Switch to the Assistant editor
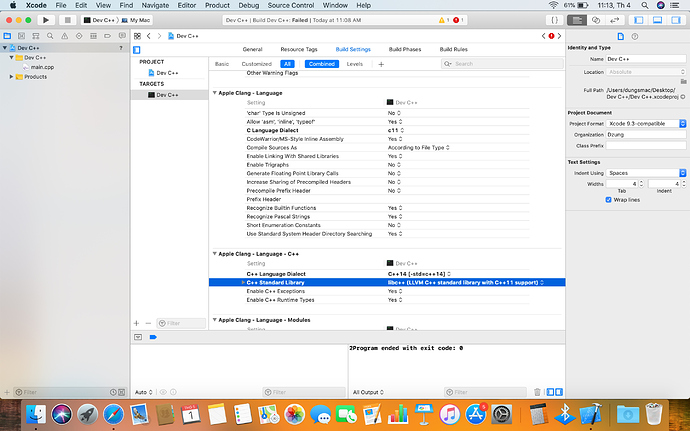This screenshot has width=690, height=431. click(x=596, y=20)
